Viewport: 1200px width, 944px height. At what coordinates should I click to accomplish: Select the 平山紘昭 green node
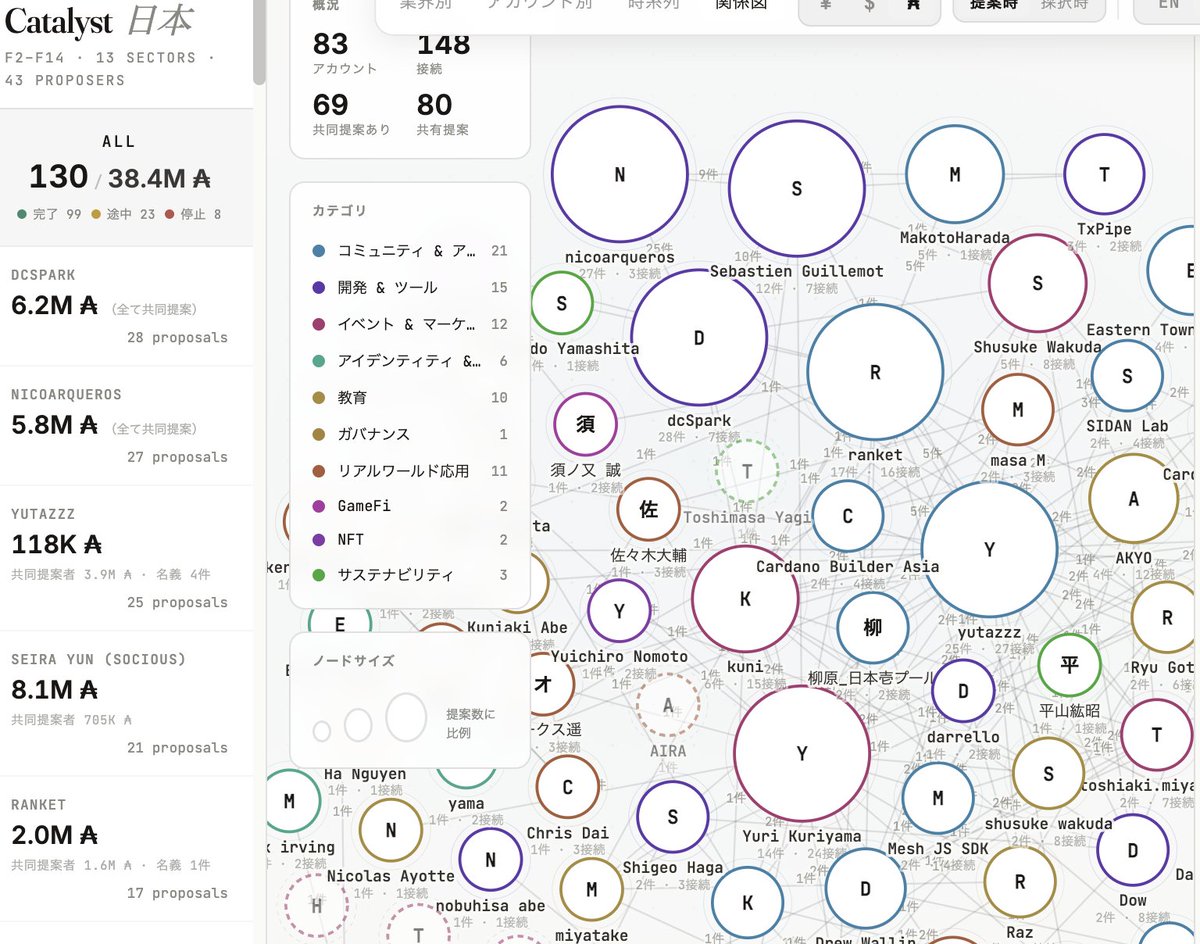pyautogui.click(x=1069, y=664)
